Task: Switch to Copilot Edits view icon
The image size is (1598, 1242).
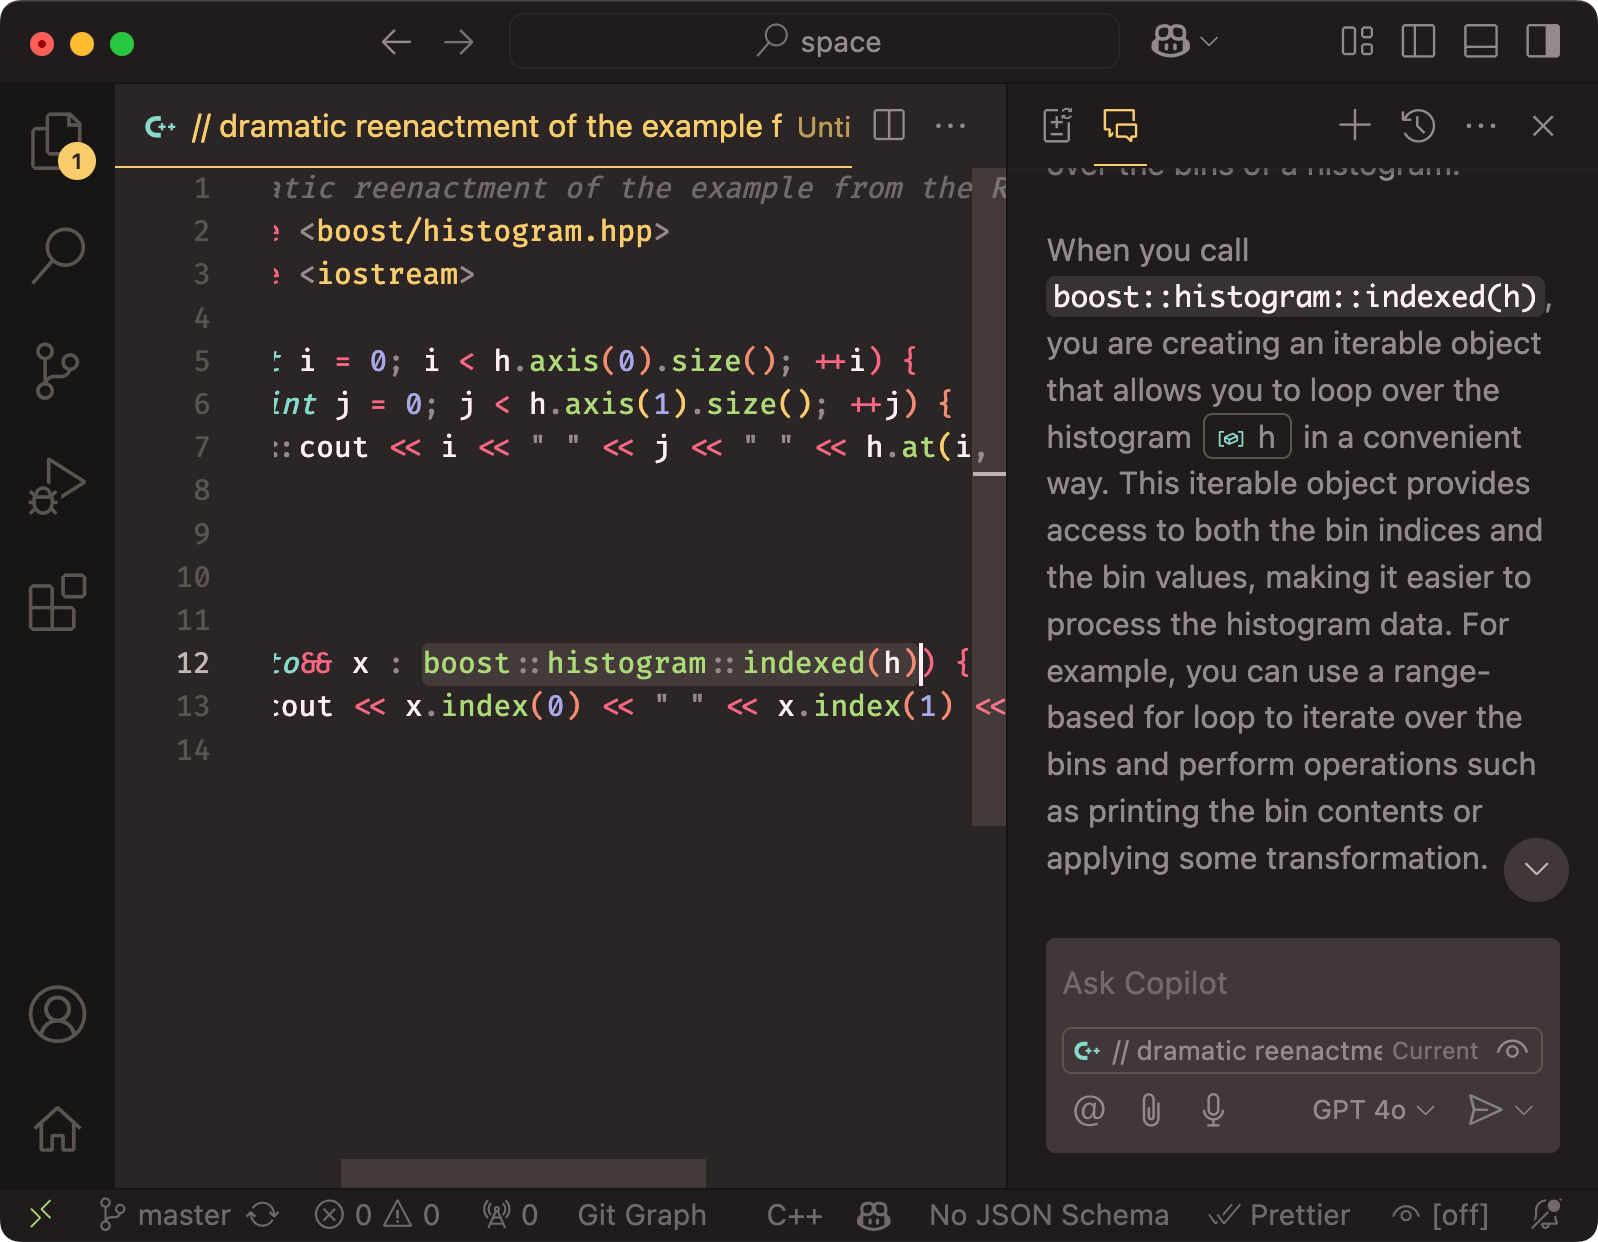Action: point(1058,125)
